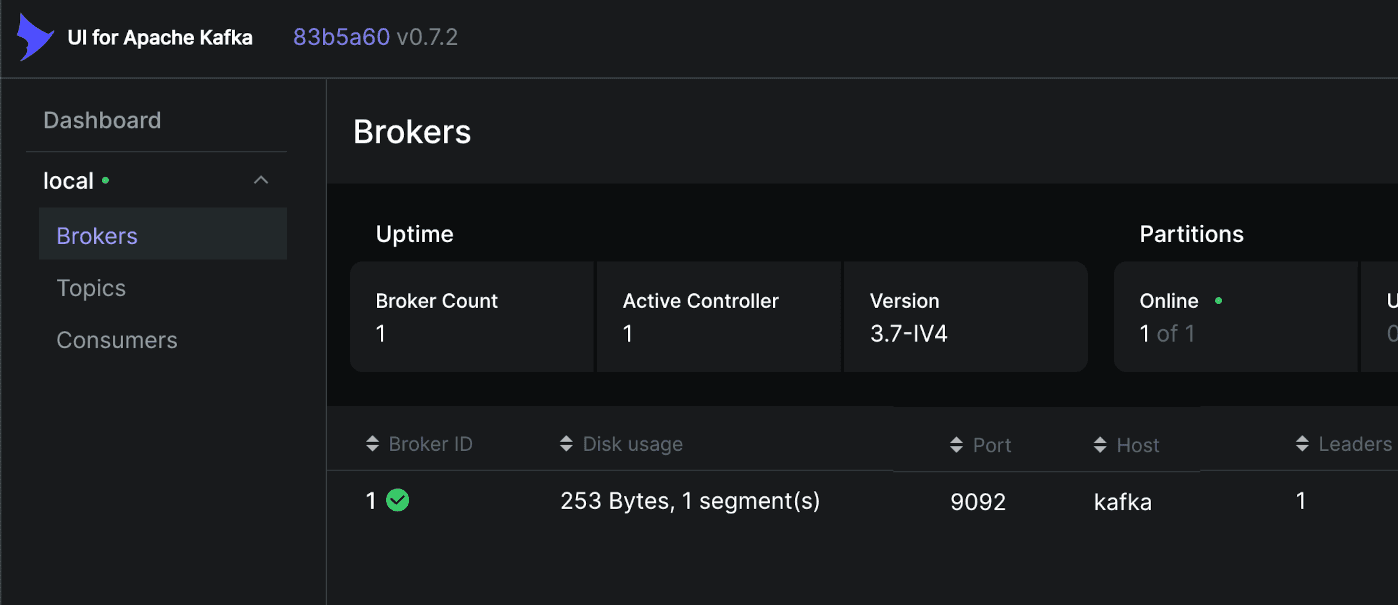Collapse the local cluster menu chevron

click(x=261, y=180)
